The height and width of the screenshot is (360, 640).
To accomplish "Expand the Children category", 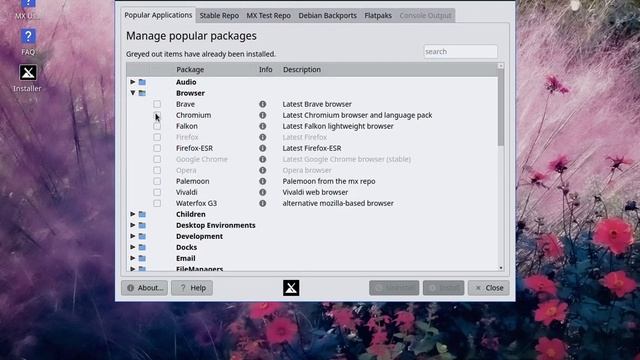I will coord(133,214).
